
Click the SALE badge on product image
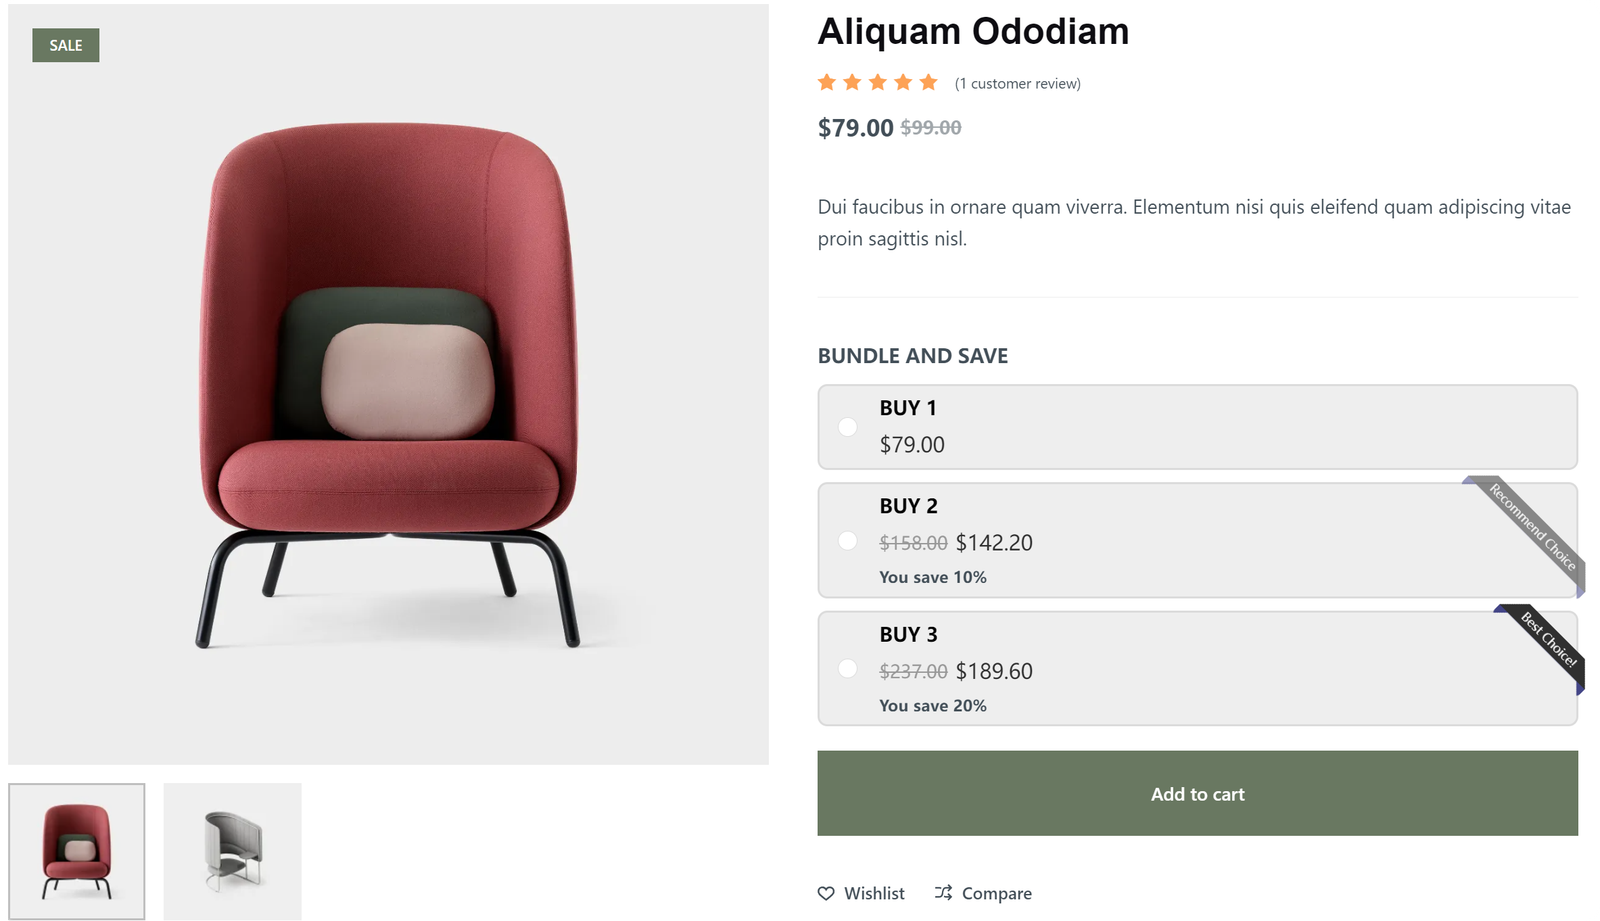coord(66,45)
